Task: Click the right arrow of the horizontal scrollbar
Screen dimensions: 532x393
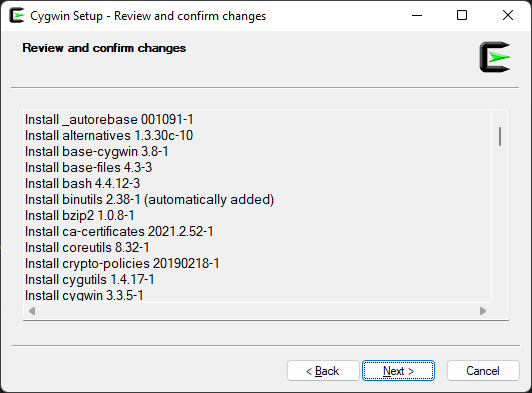Action: click(x=483, y=311)
